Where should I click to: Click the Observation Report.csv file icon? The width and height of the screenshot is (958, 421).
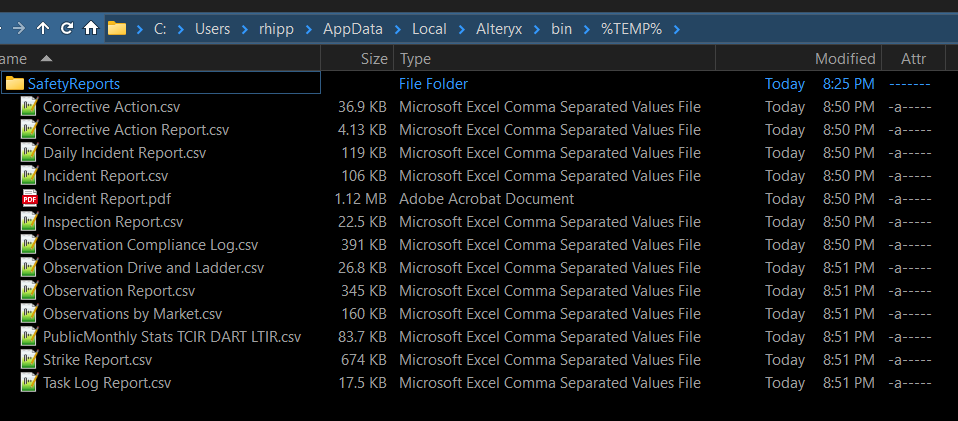point(29,291)
